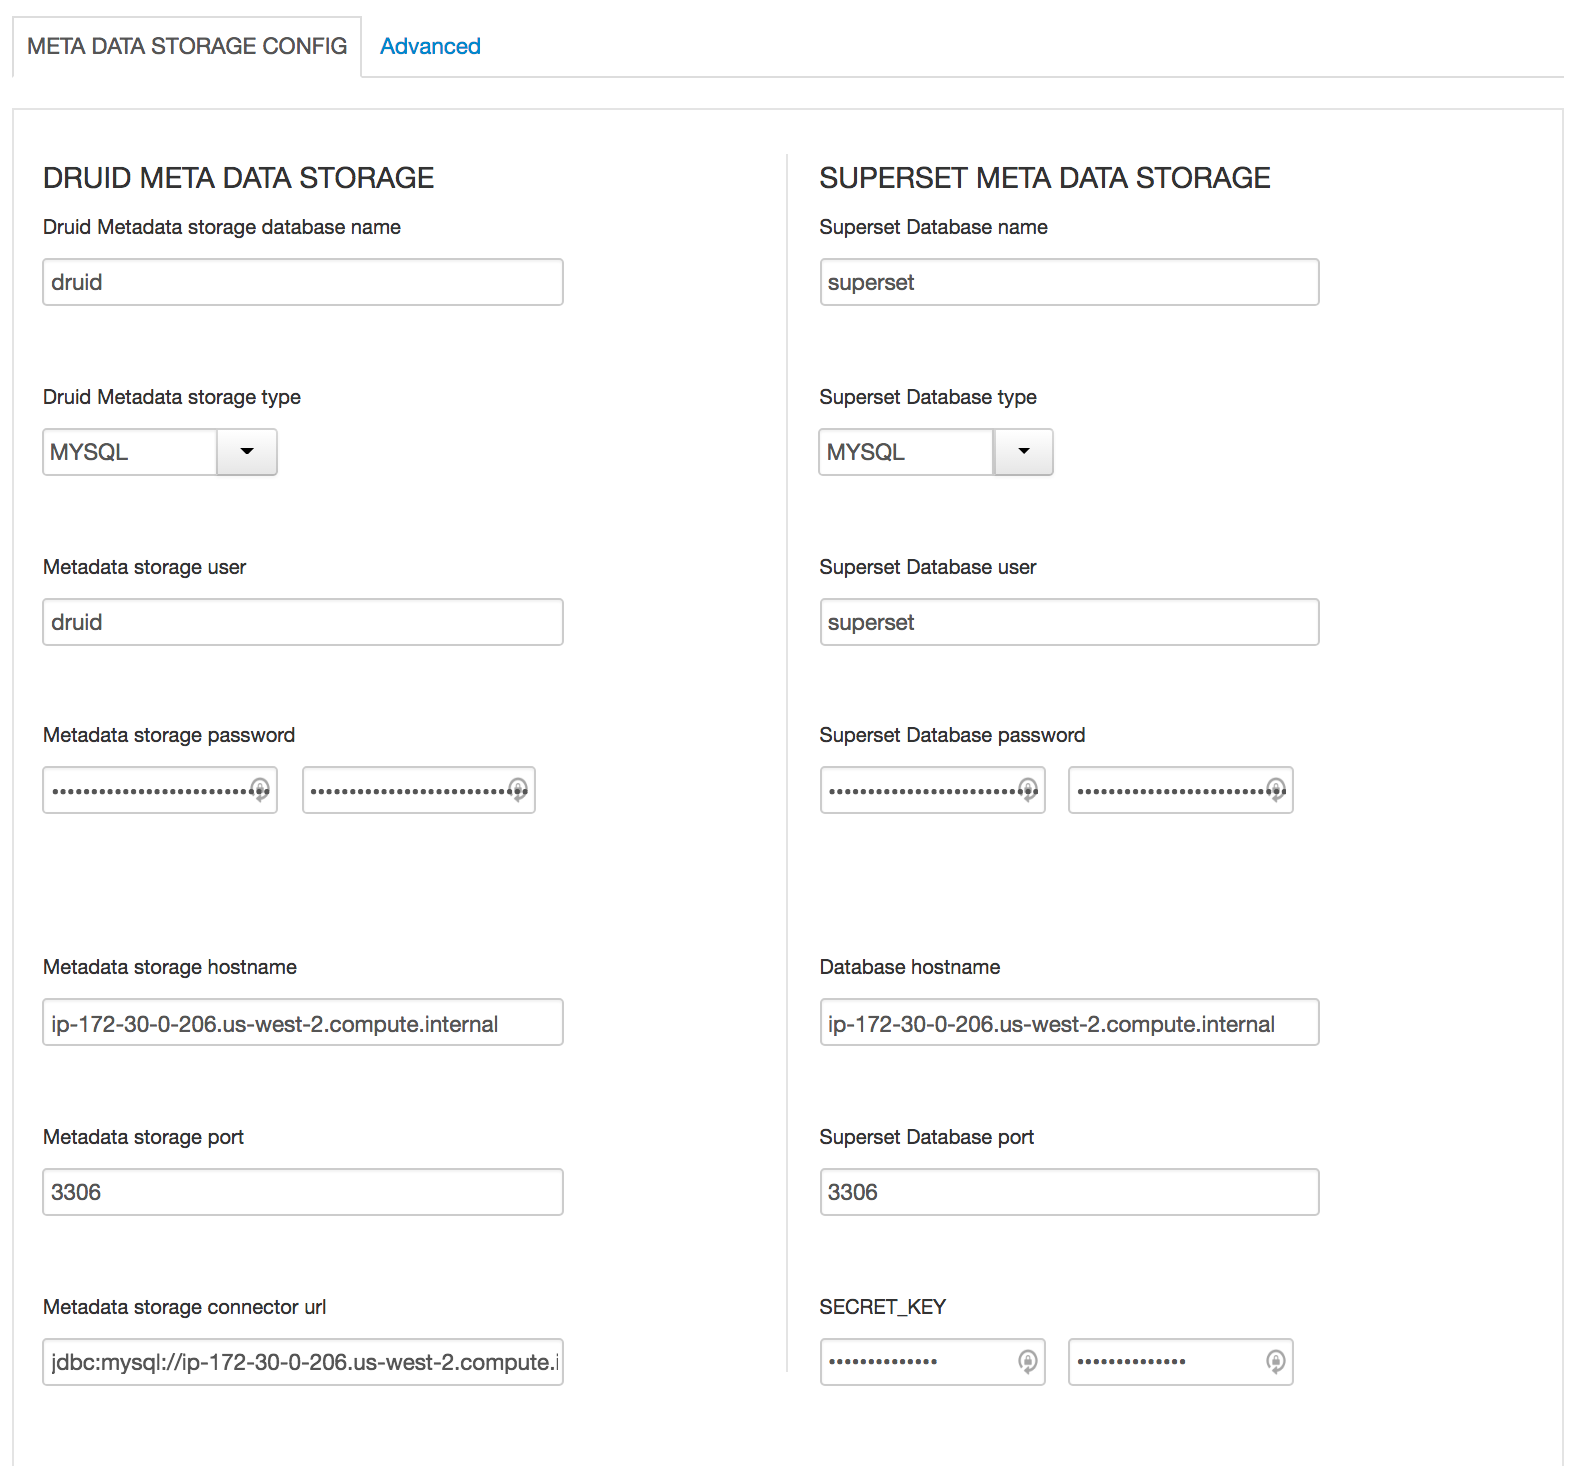Focus the first Metadata storage password field
Image resolution: width=1580 pixels, height=1466 pixels.
point(160,790)
